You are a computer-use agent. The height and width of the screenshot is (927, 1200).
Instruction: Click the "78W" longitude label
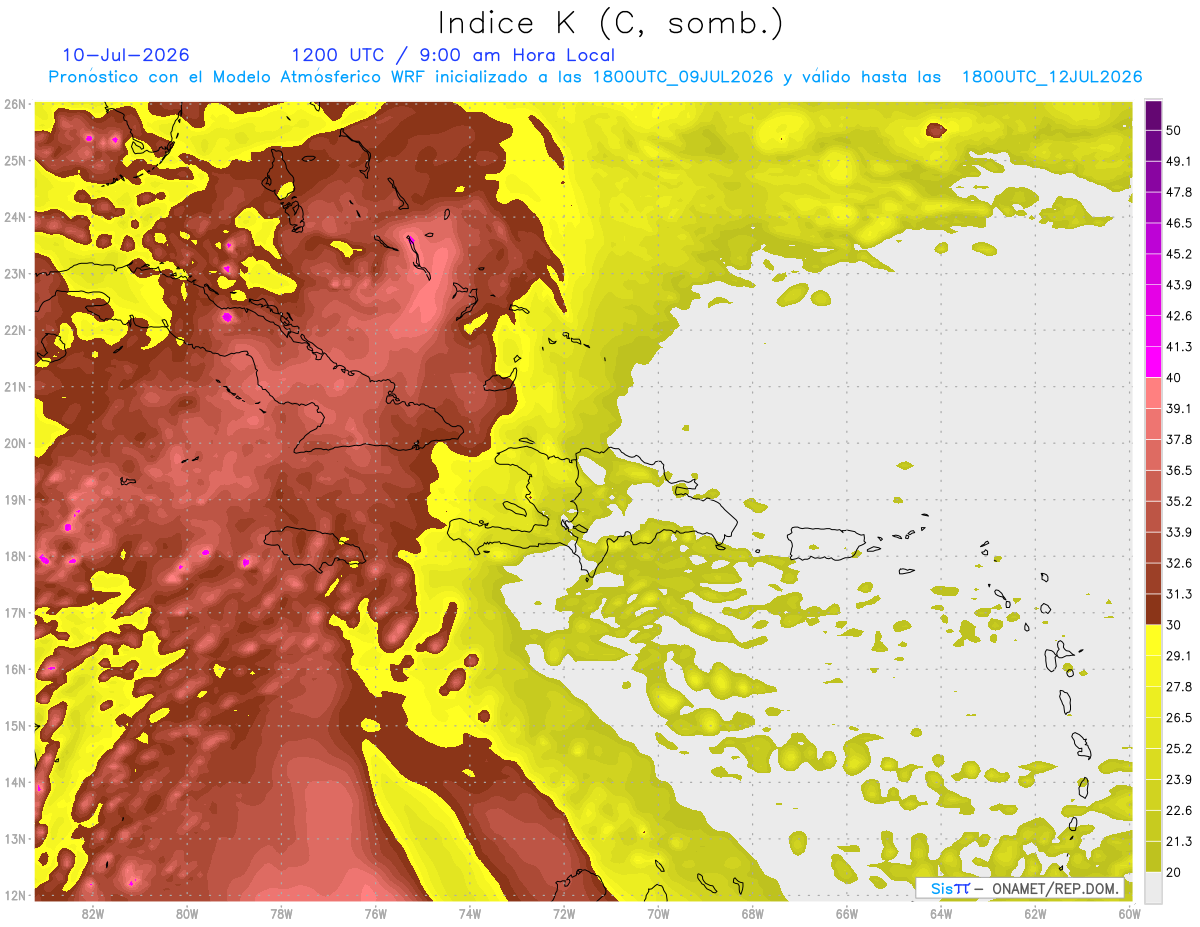click(x=281, y=914)
